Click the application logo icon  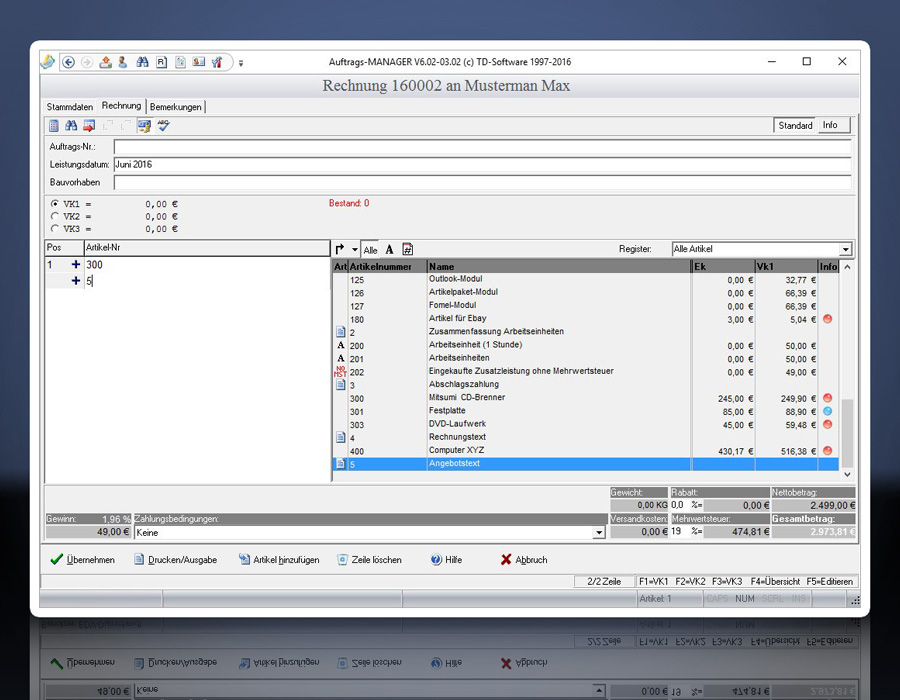coord(48,61)
